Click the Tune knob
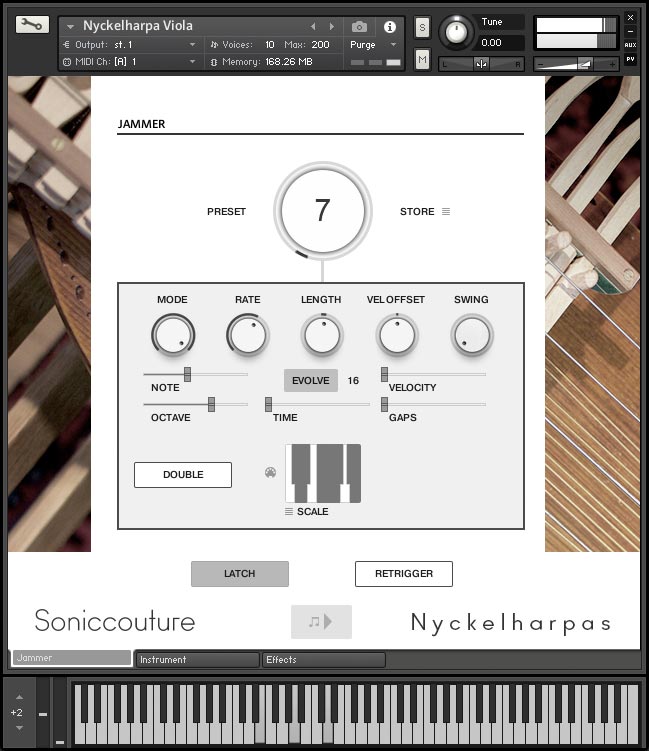The height and width of the screenshot is (751, 649). [x=456, y=32]
